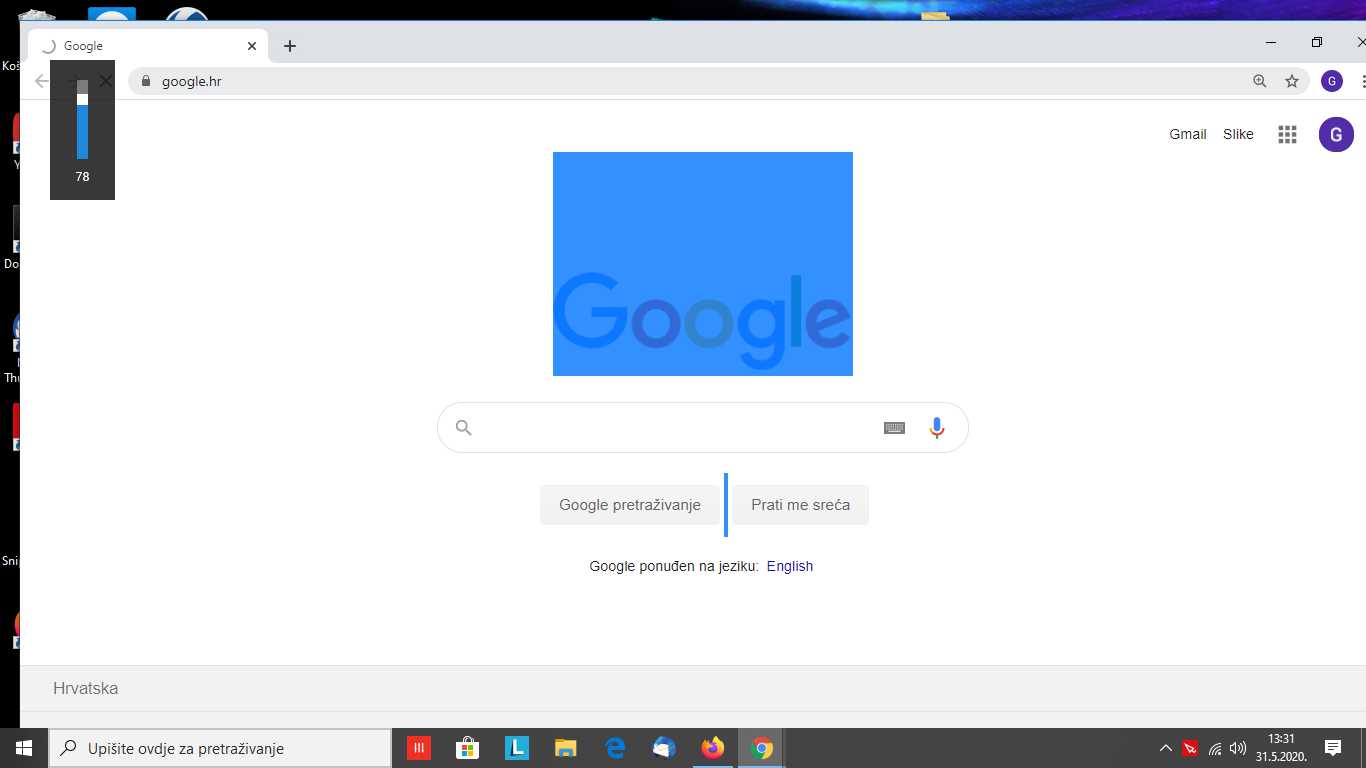Open the red app on taskbar
The height and width of the screenshot is (768, 1366).
(419, 748)
